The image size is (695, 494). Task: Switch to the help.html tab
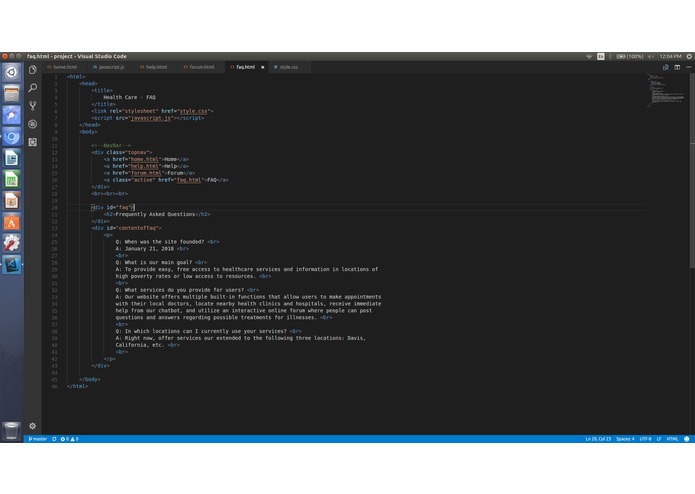click(x=154, y=67)
